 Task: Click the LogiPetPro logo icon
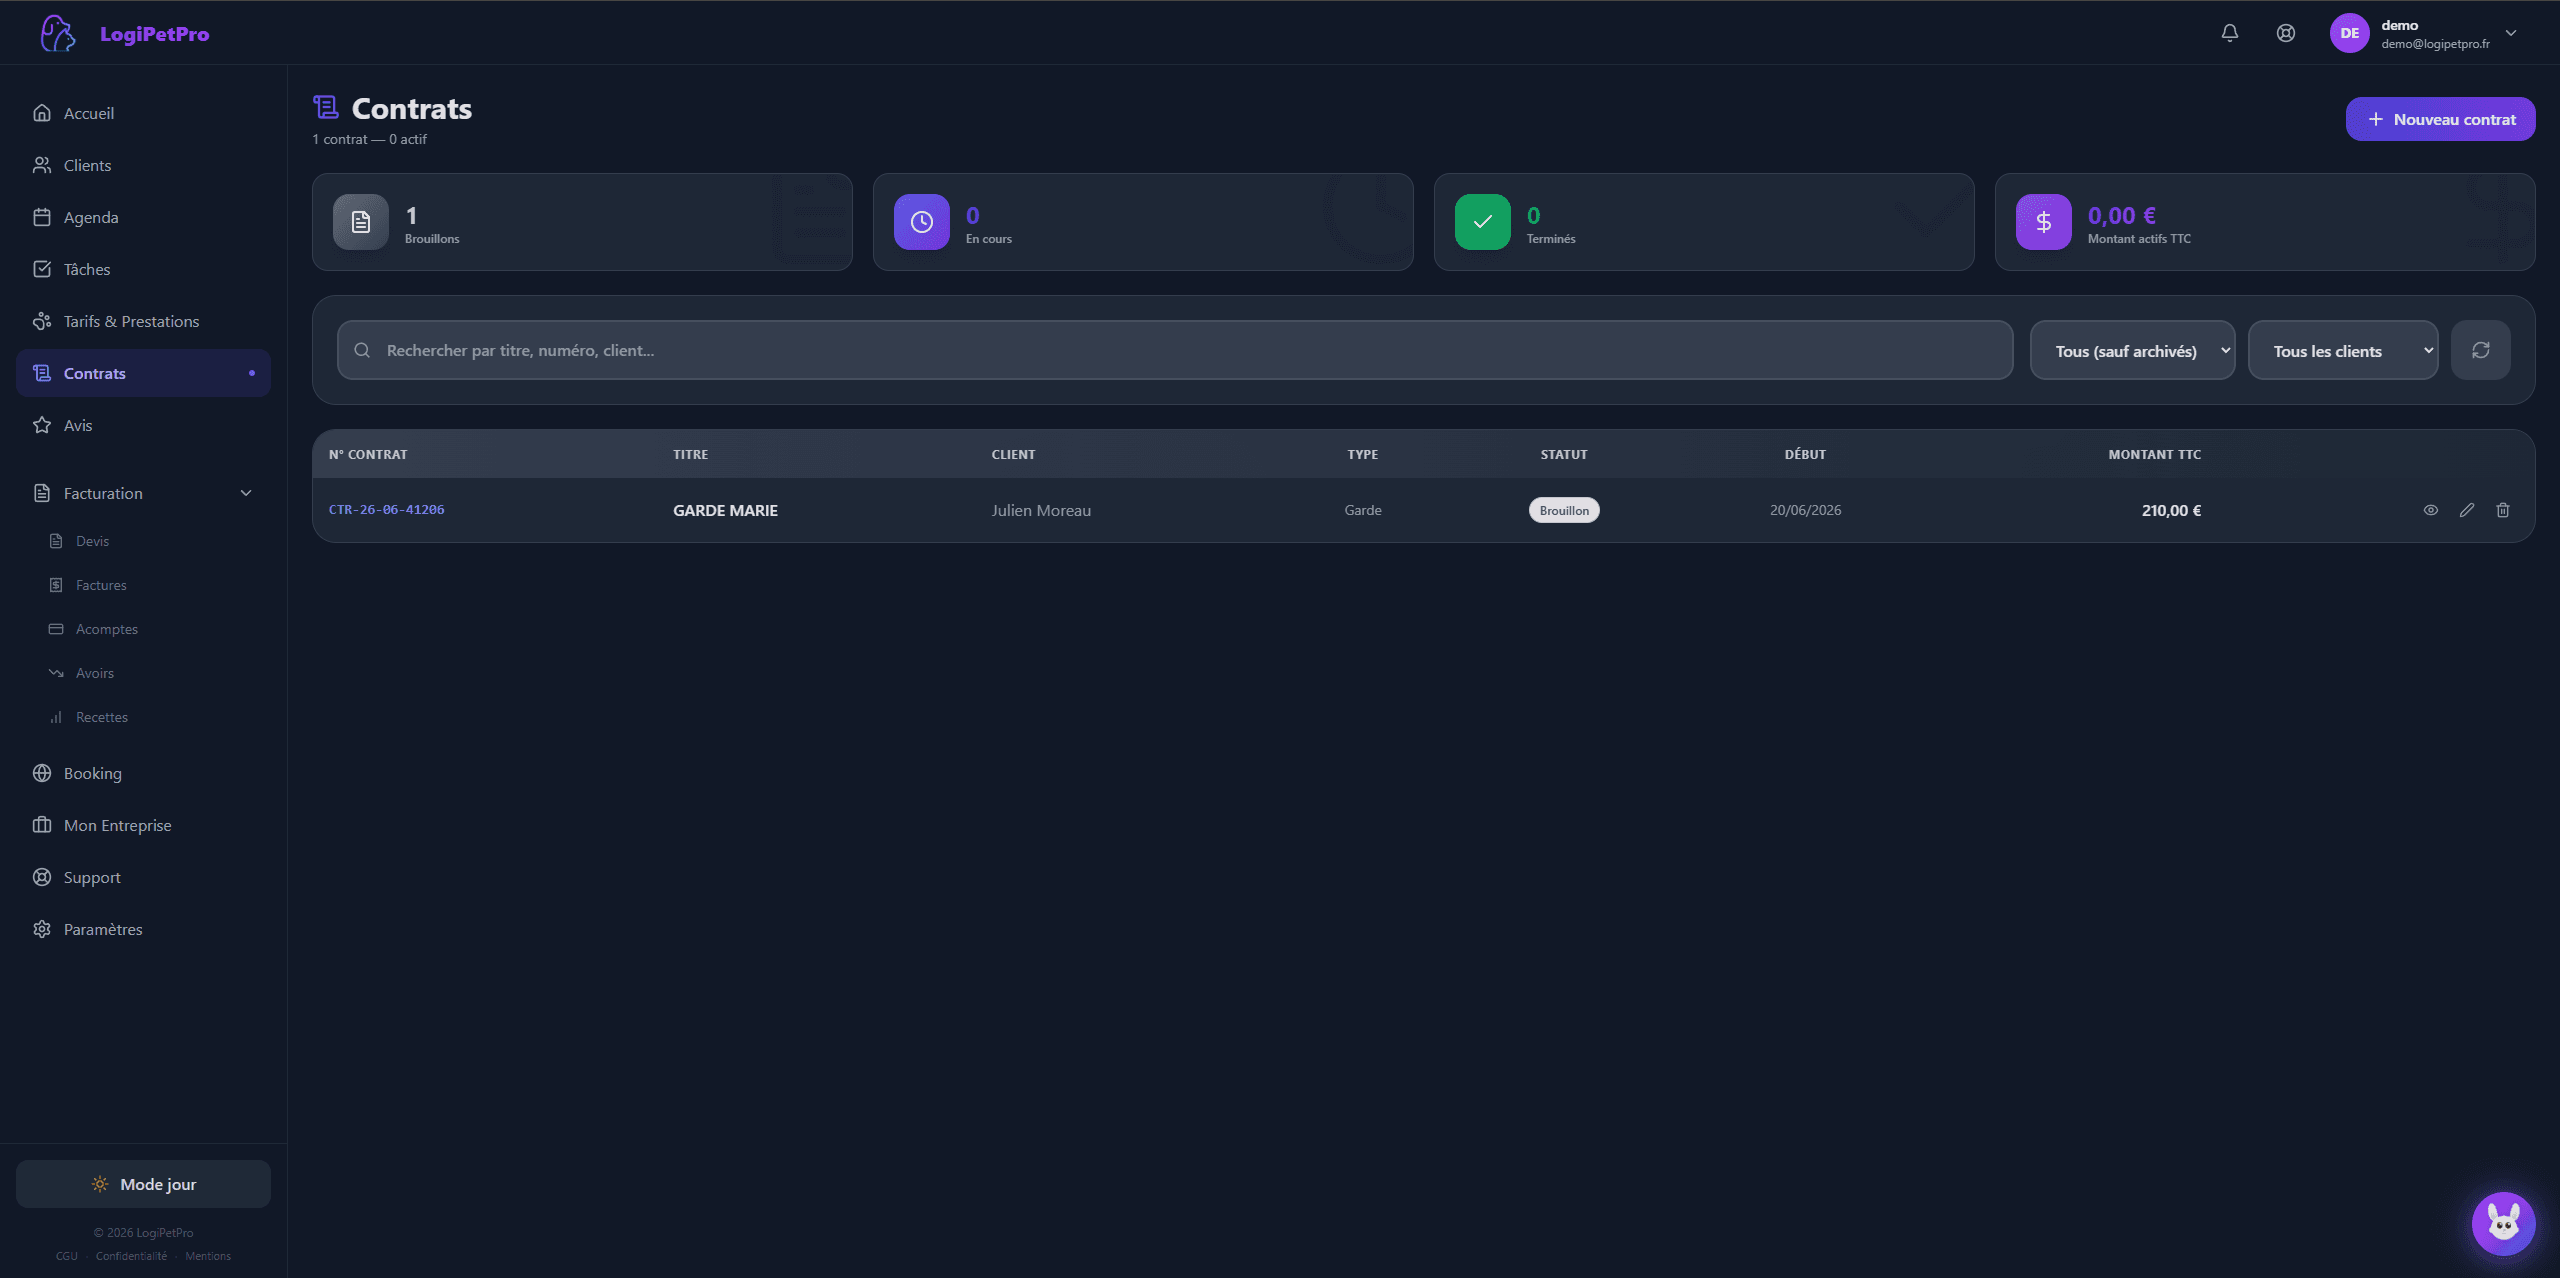coord(57,33)
